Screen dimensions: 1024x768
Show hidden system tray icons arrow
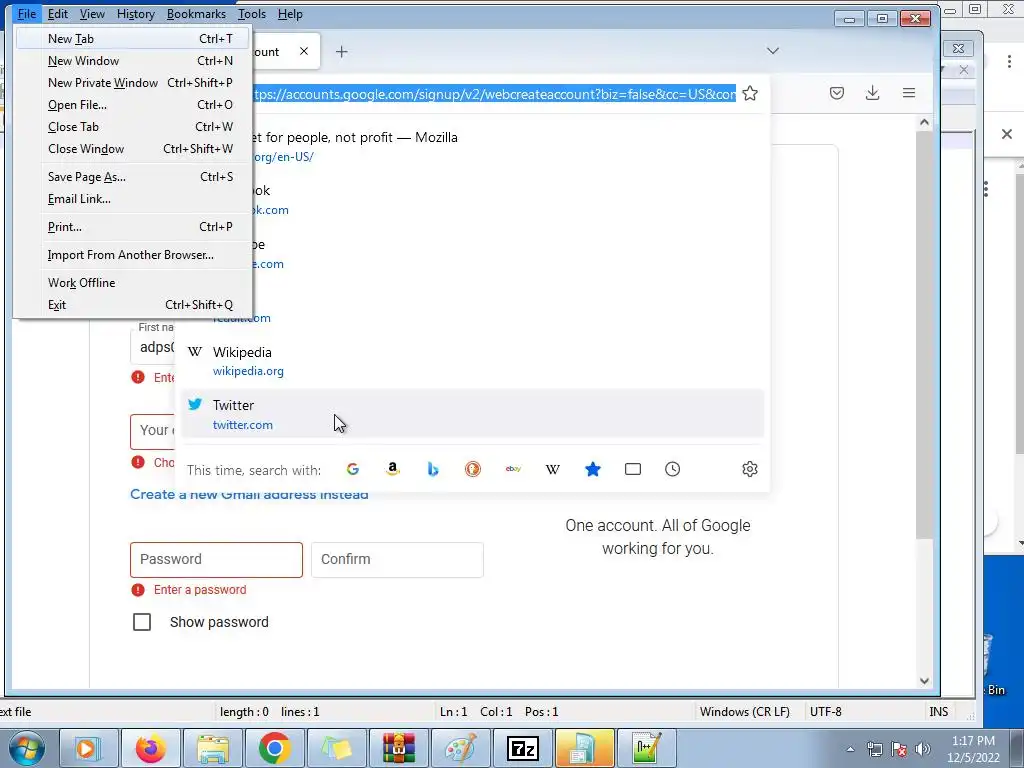tap(850, 749)
